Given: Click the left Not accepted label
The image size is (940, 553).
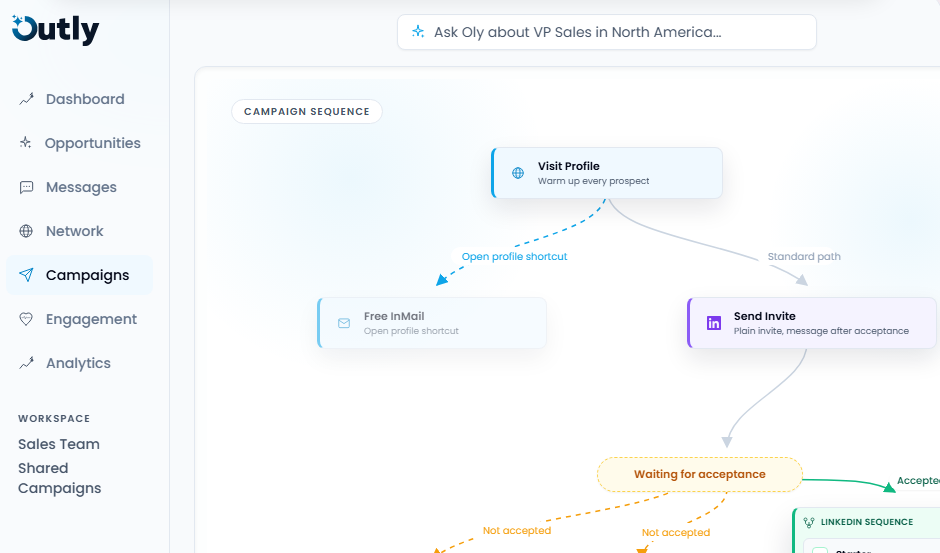Looking at the screenshot, I should tap(517, 531).
